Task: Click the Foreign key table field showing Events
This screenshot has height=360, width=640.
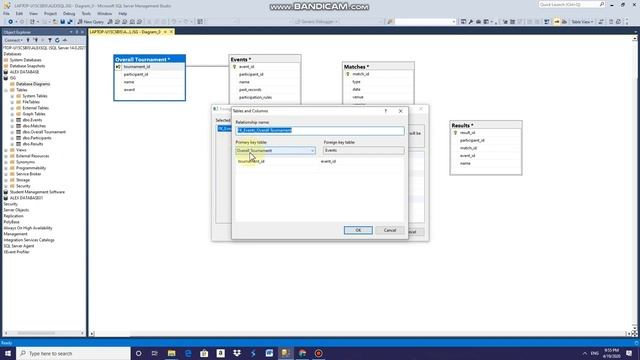Action: pyautogui.click(x=364, y=151)
